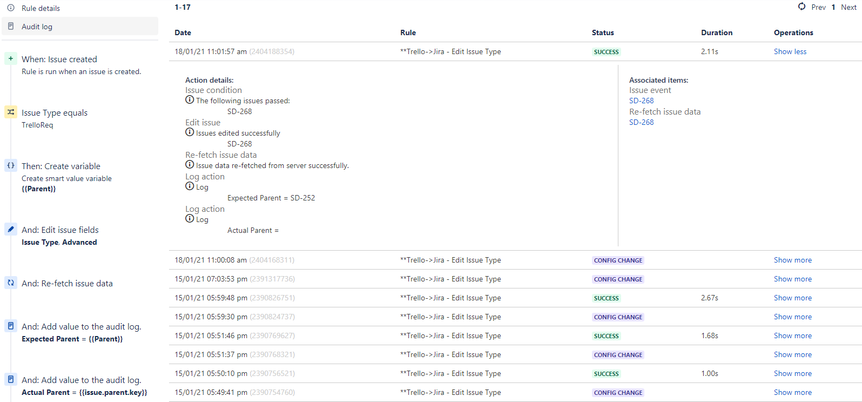Click the SUCCESS status badge on first row
The width and height of the screenshot is (862, 402).
pos(606,52)
